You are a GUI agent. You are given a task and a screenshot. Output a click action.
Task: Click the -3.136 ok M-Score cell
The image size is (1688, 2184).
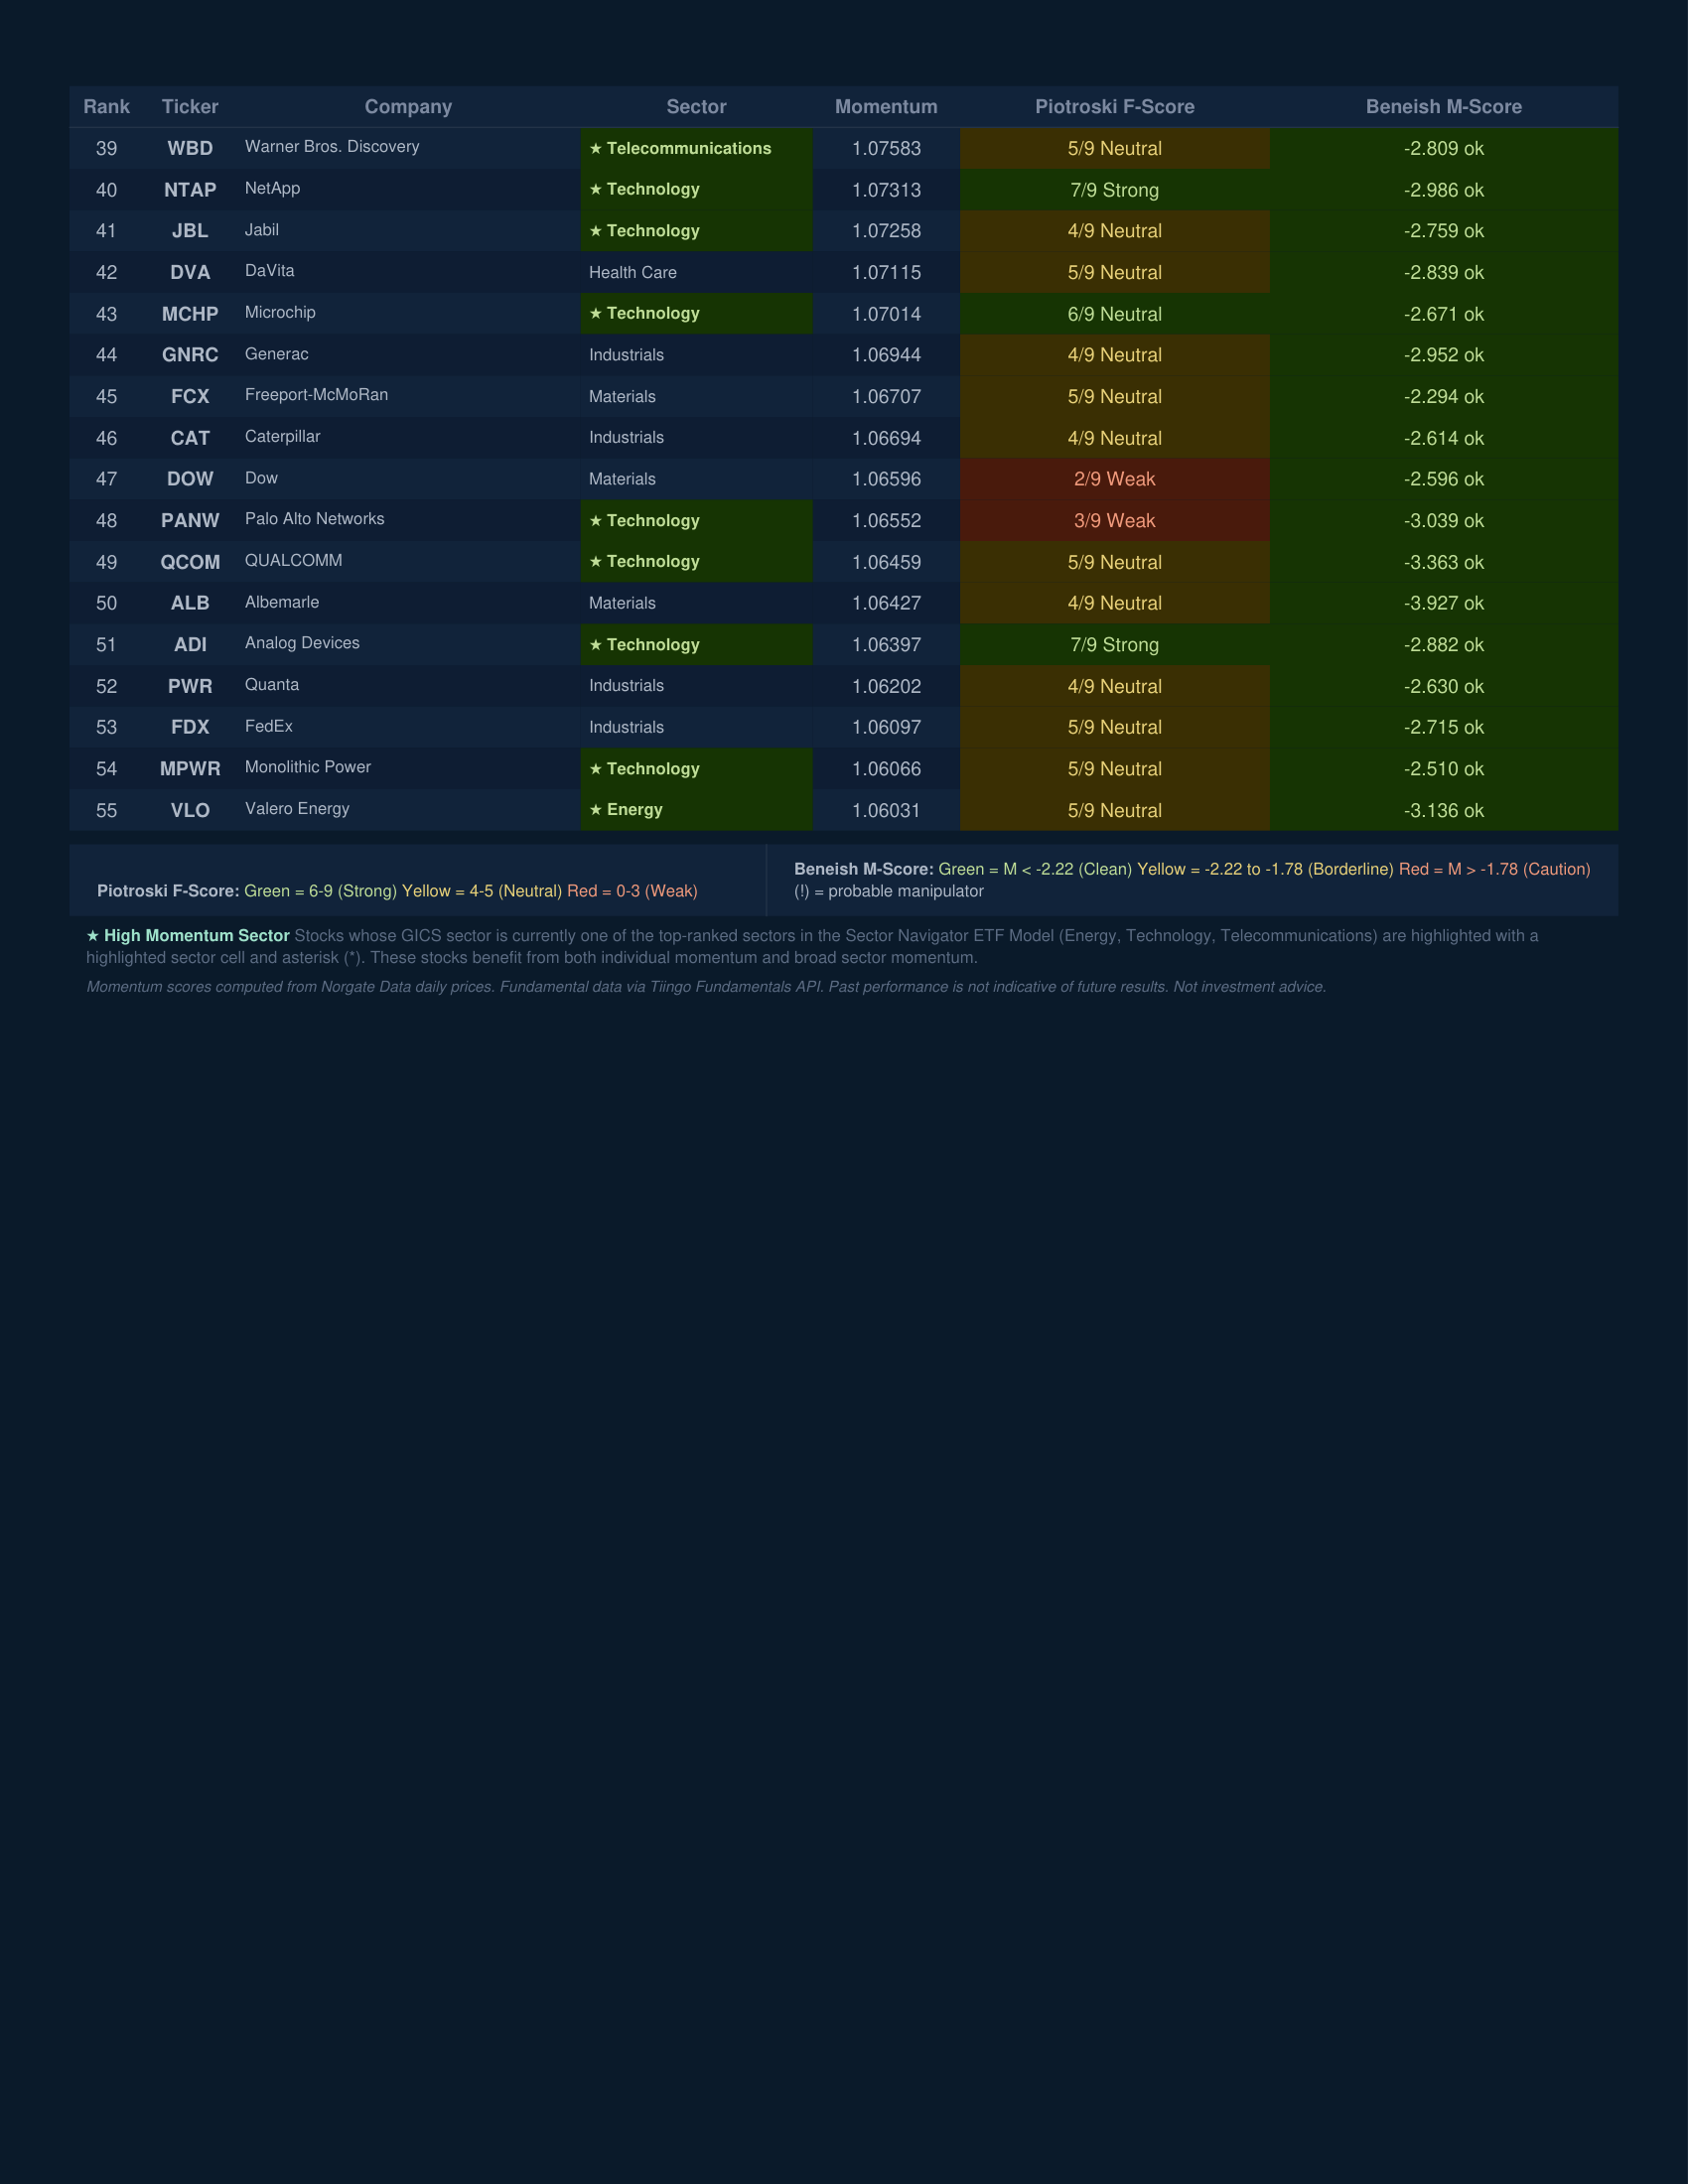click(1444, 810)
